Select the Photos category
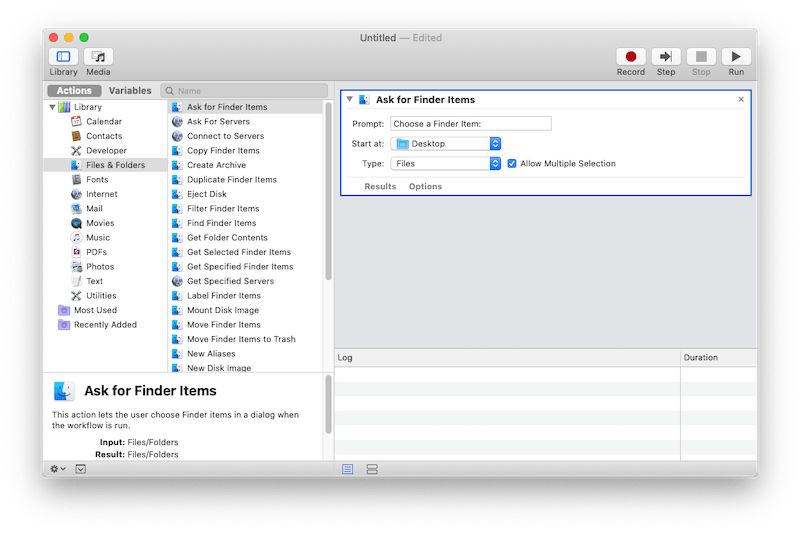The image size is (800, 533). [99, 267]
